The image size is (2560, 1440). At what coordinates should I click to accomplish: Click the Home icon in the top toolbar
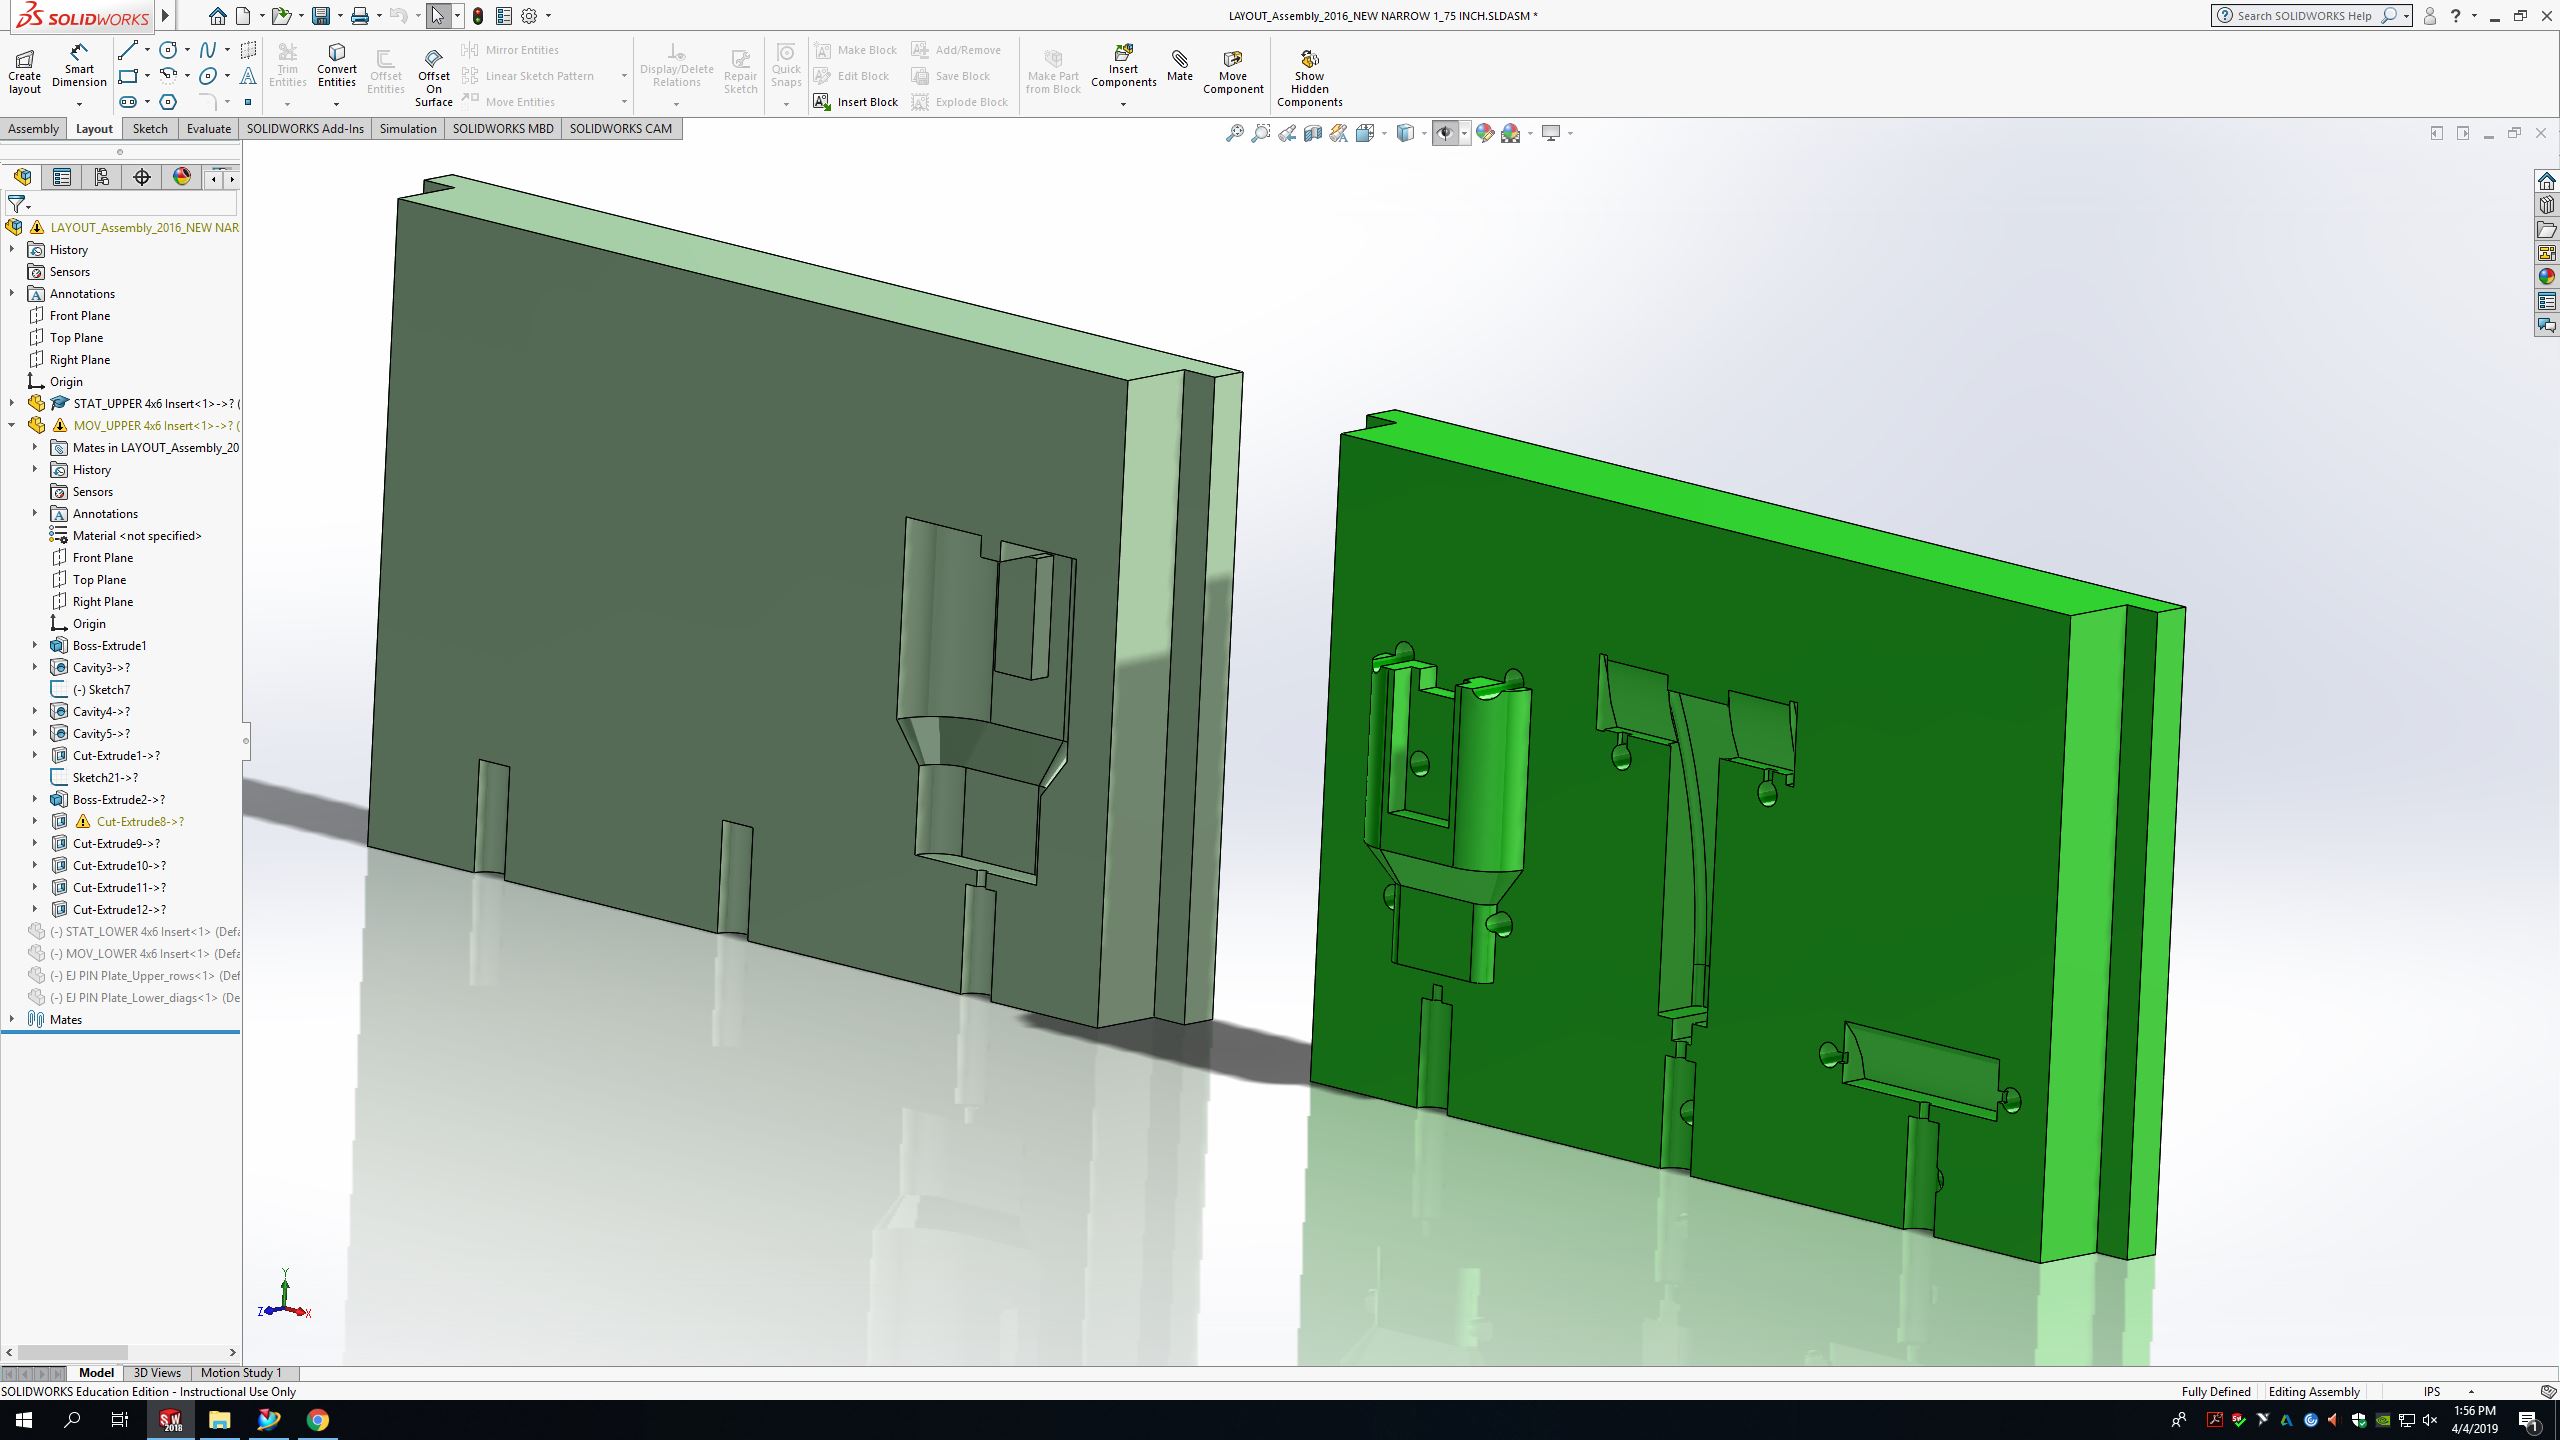tap(217, 15)
